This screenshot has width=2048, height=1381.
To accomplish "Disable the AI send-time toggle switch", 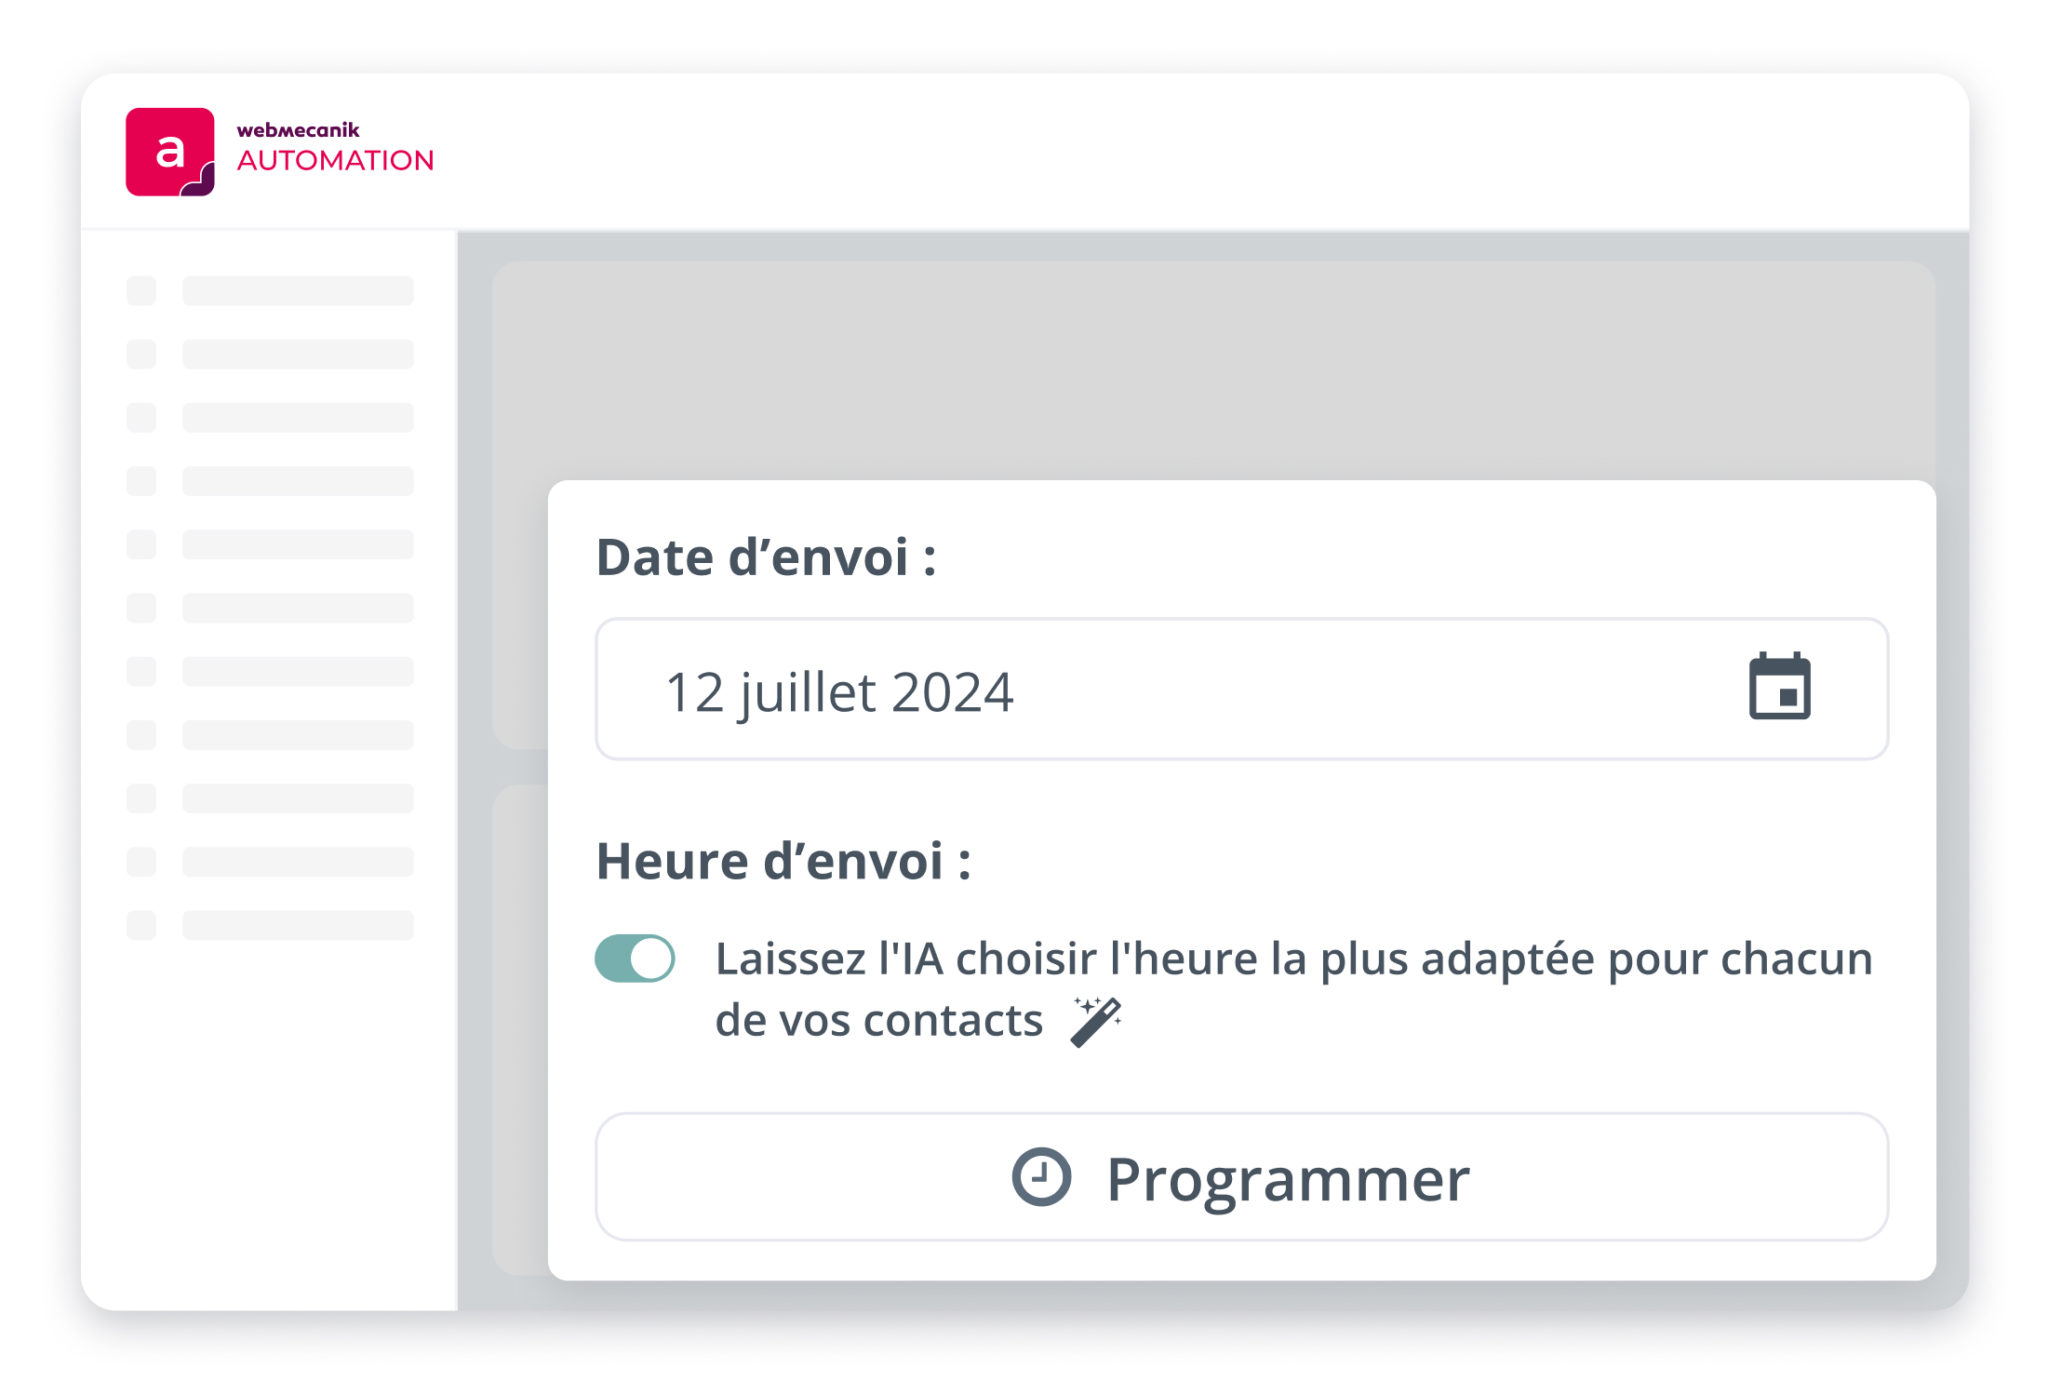I will tap(635, 958).
